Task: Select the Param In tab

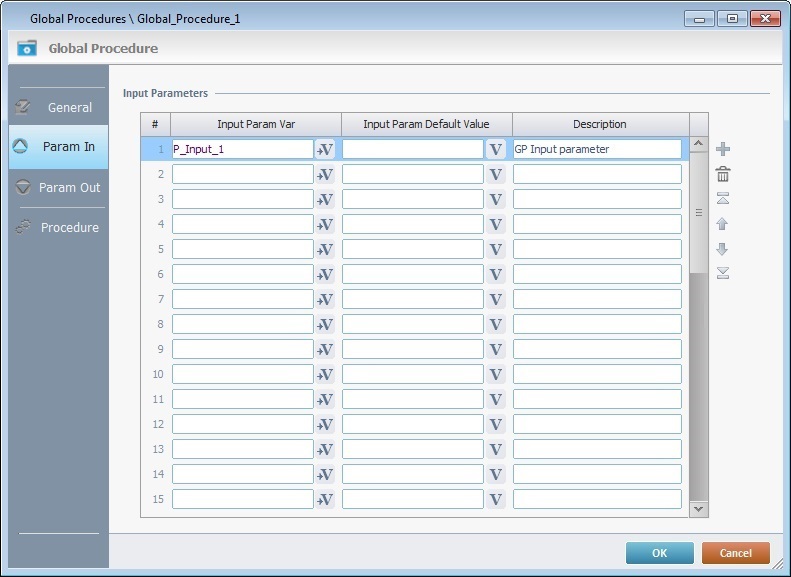Action: [x=58, y=147]
